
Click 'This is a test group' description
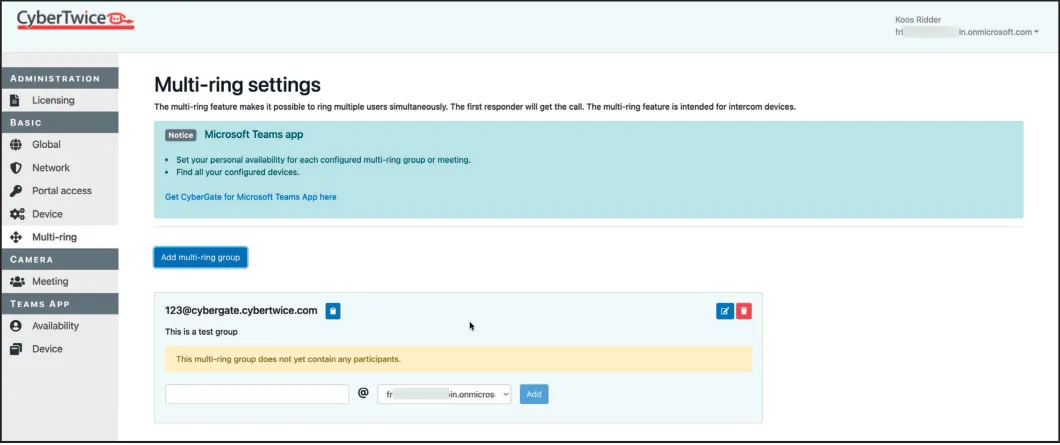pyautogui.click(x=201, y=332)
